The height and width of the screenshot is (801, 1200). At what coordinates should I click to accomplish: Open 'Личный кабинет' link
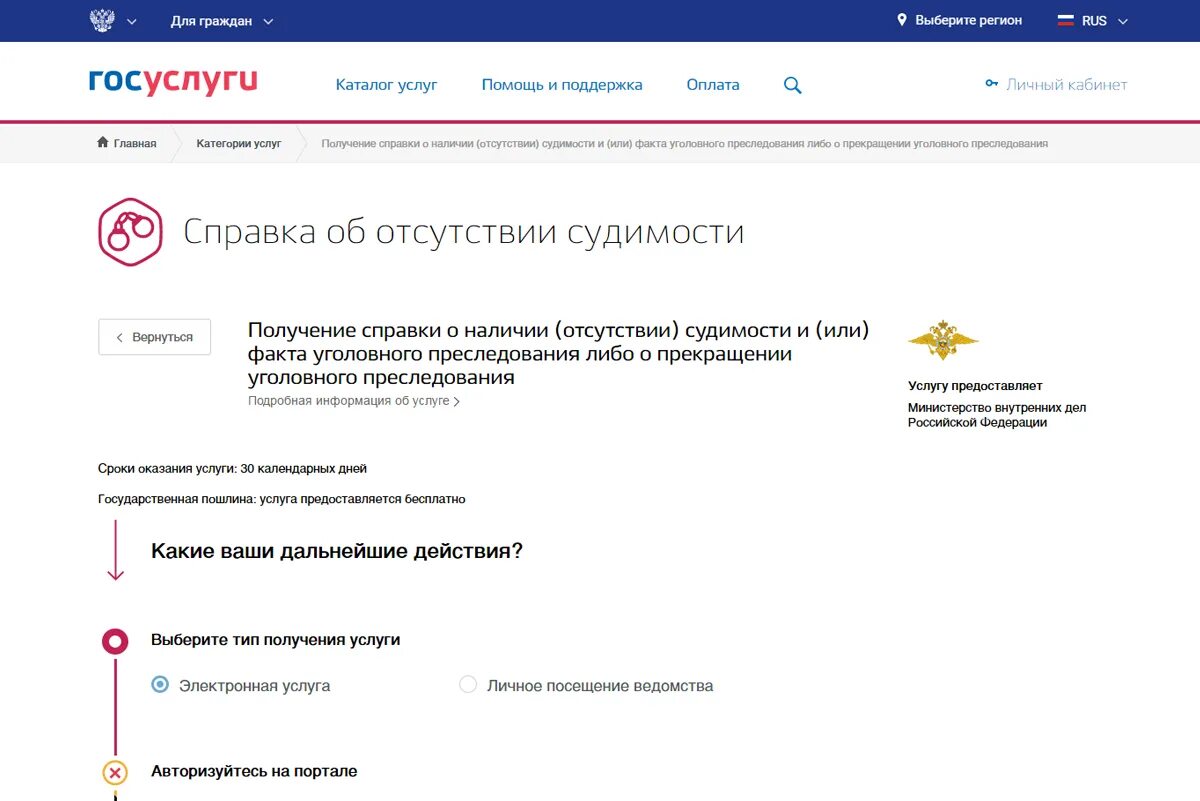(1066, 85)
